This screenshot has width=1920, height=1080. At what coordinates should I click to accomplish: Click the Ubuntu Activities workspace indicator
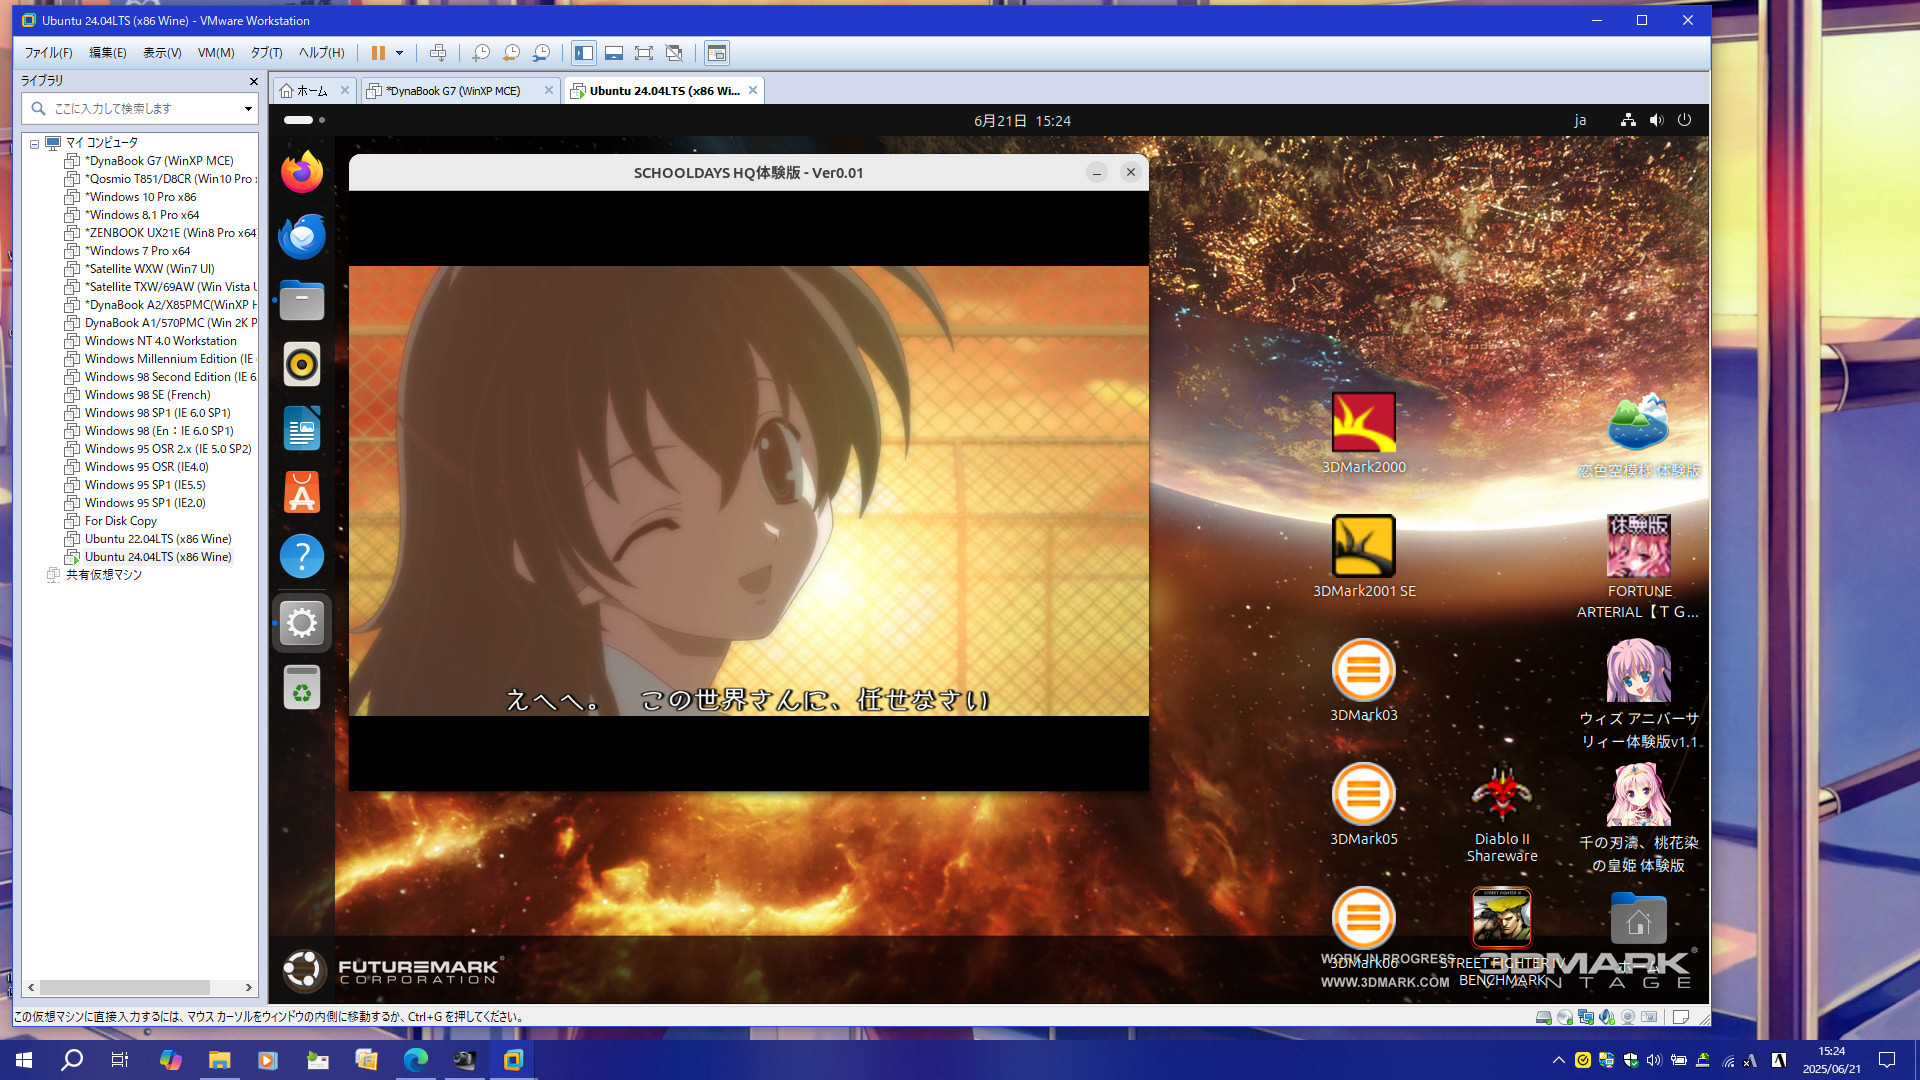click(x=304, y=120)
